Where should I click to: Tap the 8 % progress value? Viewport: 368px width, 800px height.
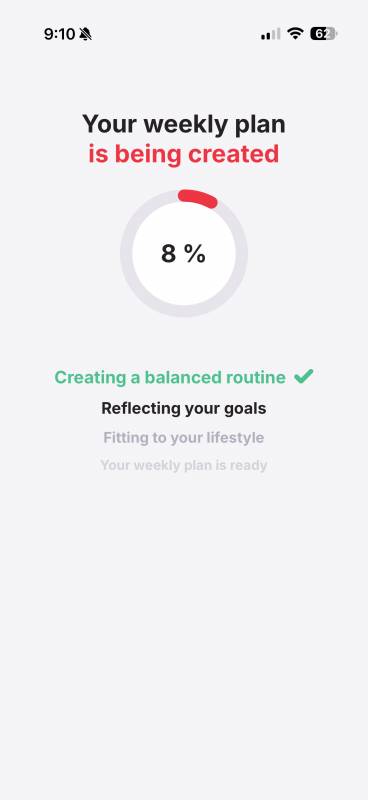(x=184, y=254)
